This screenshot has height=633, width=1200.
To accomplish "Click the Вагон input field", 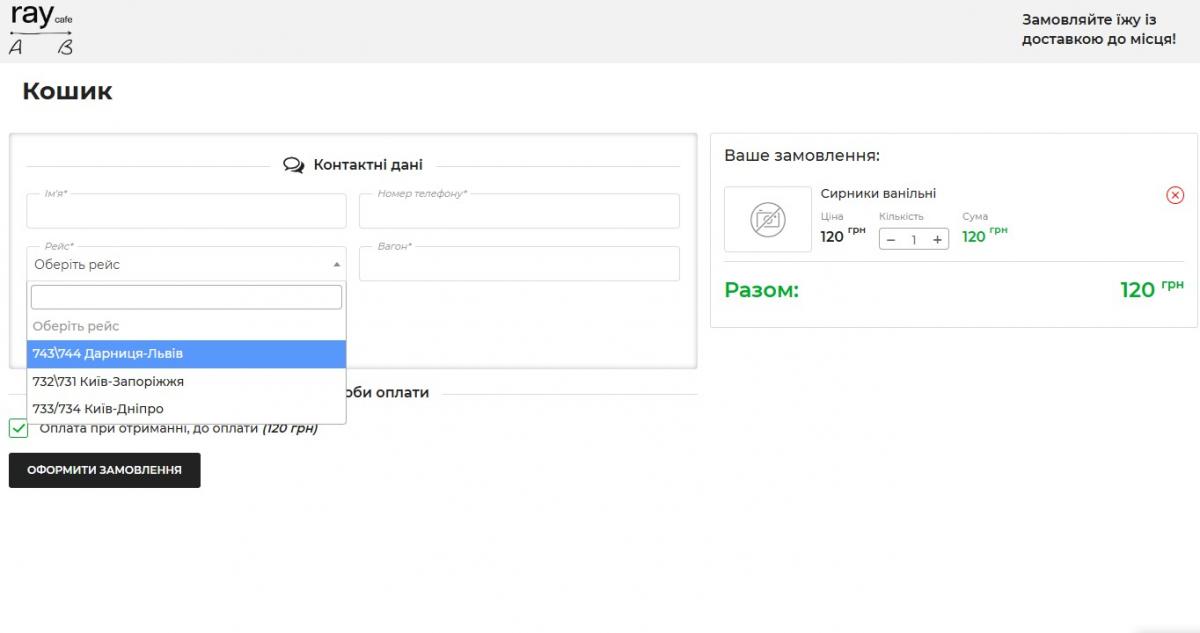I will coord(519,265).
